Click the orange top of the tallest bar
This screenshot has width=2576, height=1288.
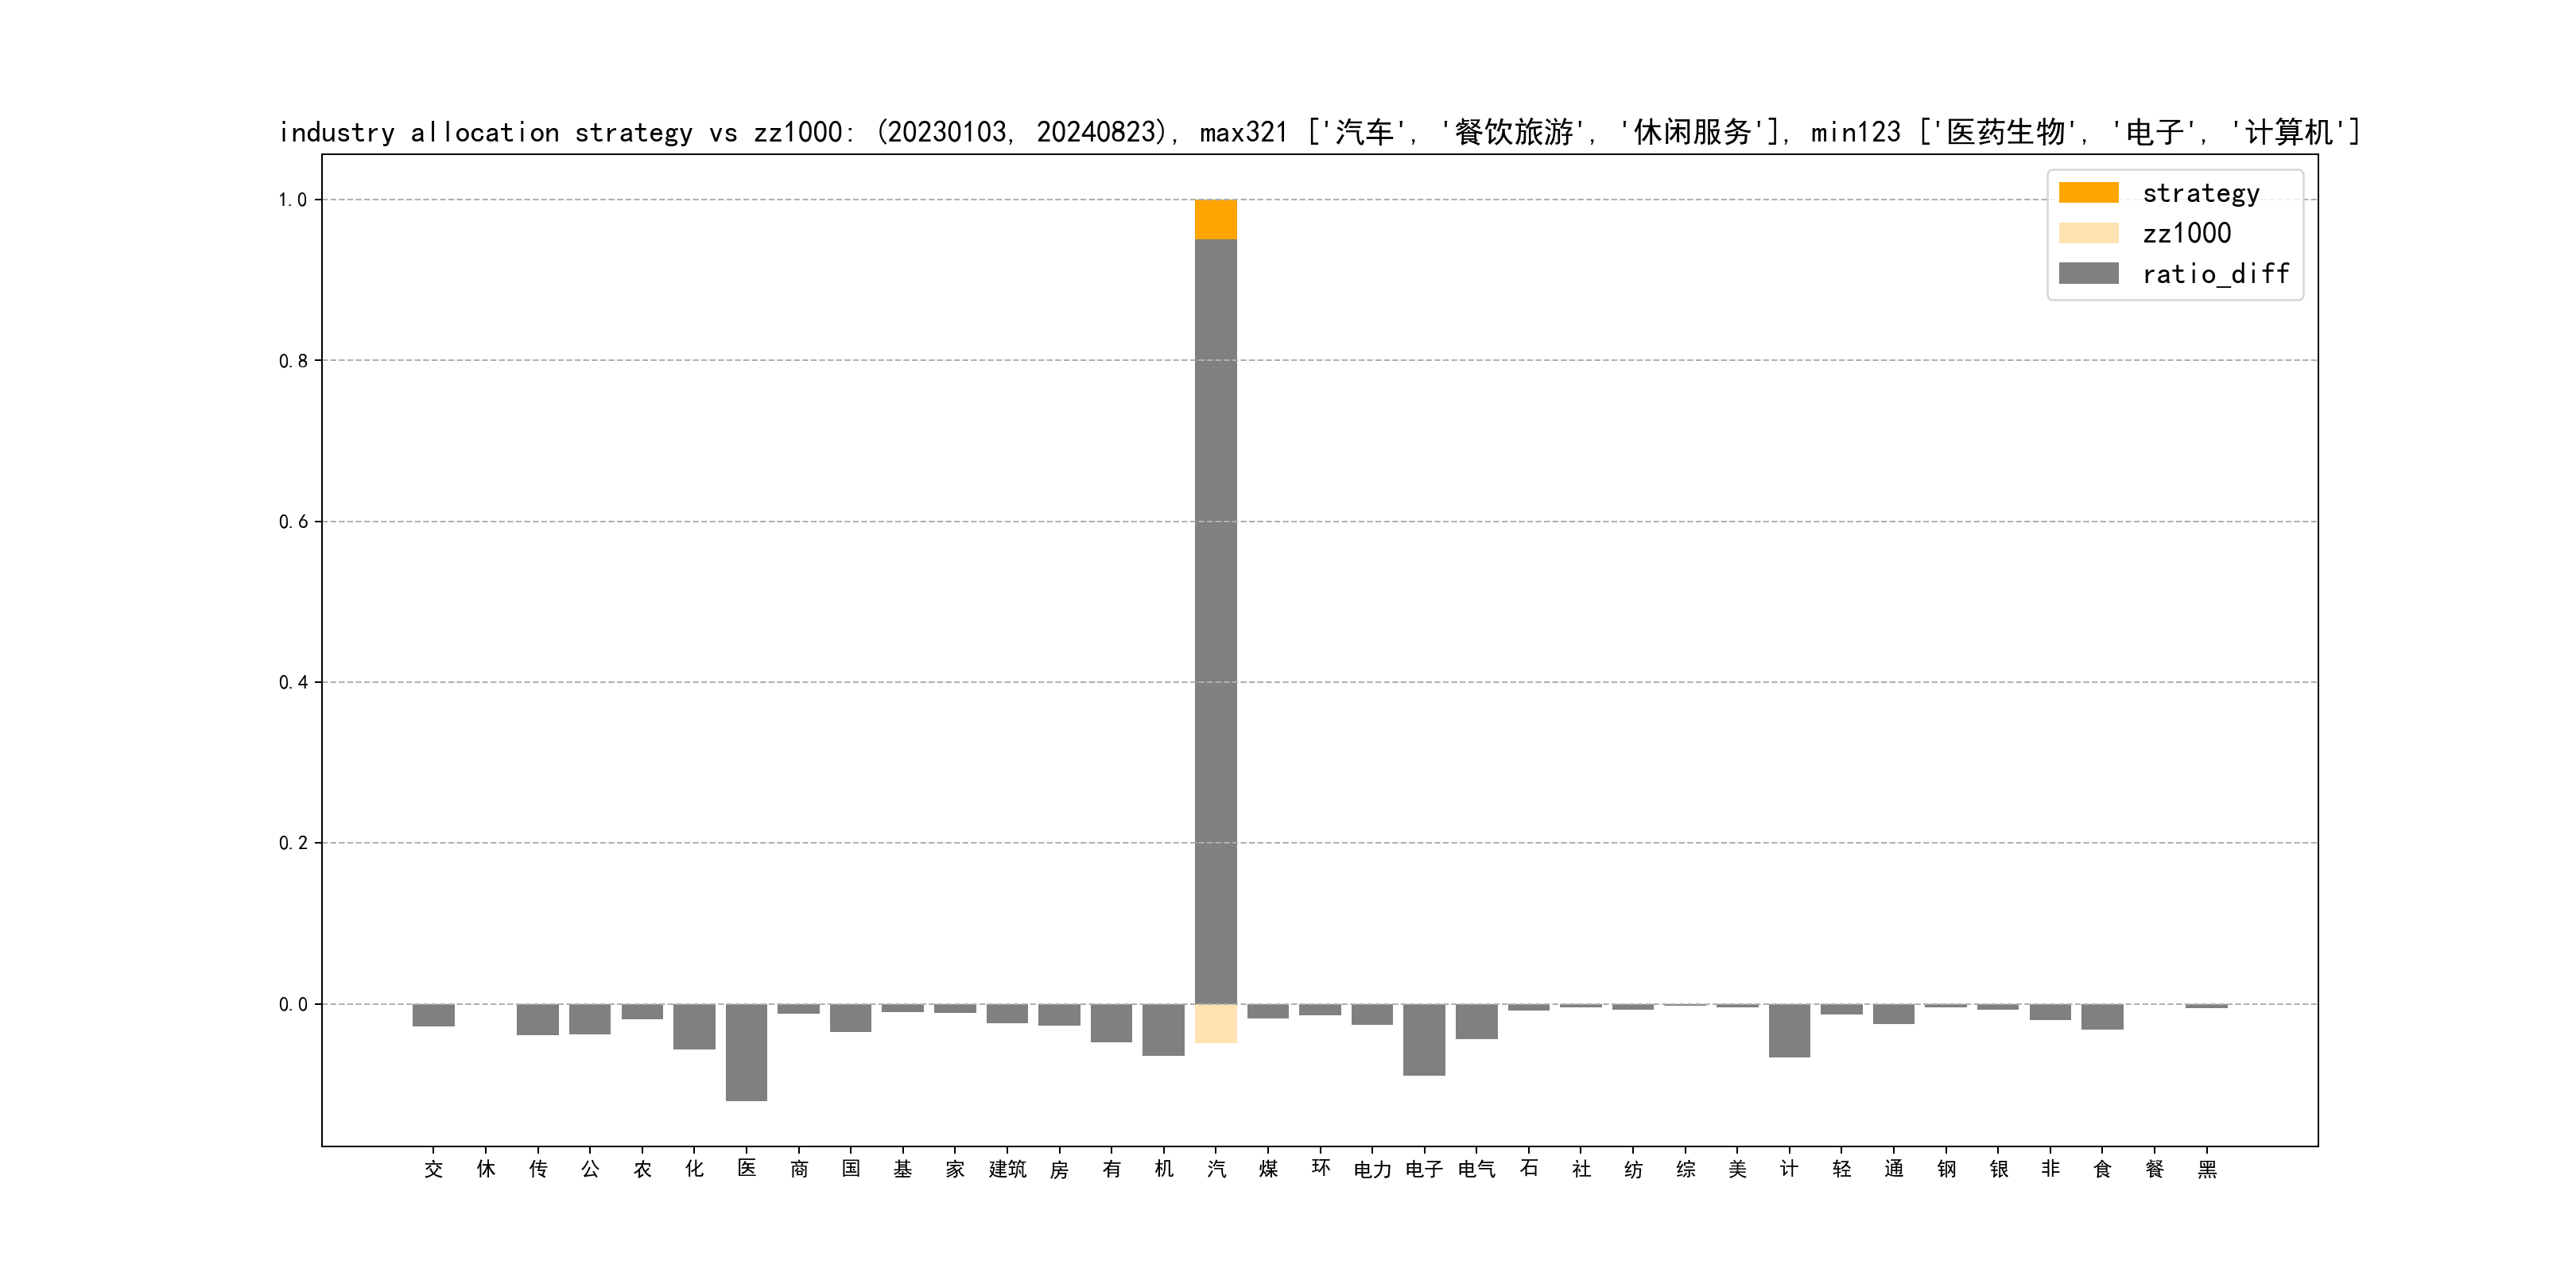pyautogui.click(x=1215, y=219)
